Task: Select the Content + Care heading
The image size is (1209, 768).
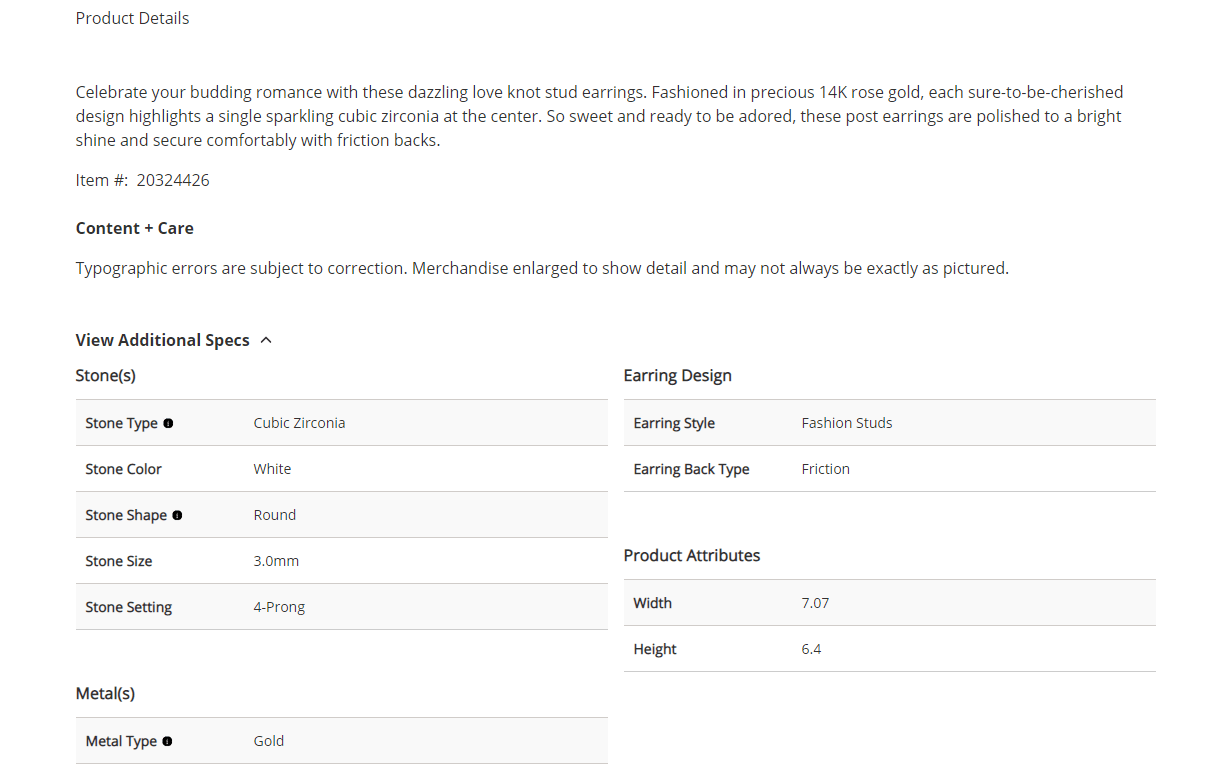Action: 134,228
